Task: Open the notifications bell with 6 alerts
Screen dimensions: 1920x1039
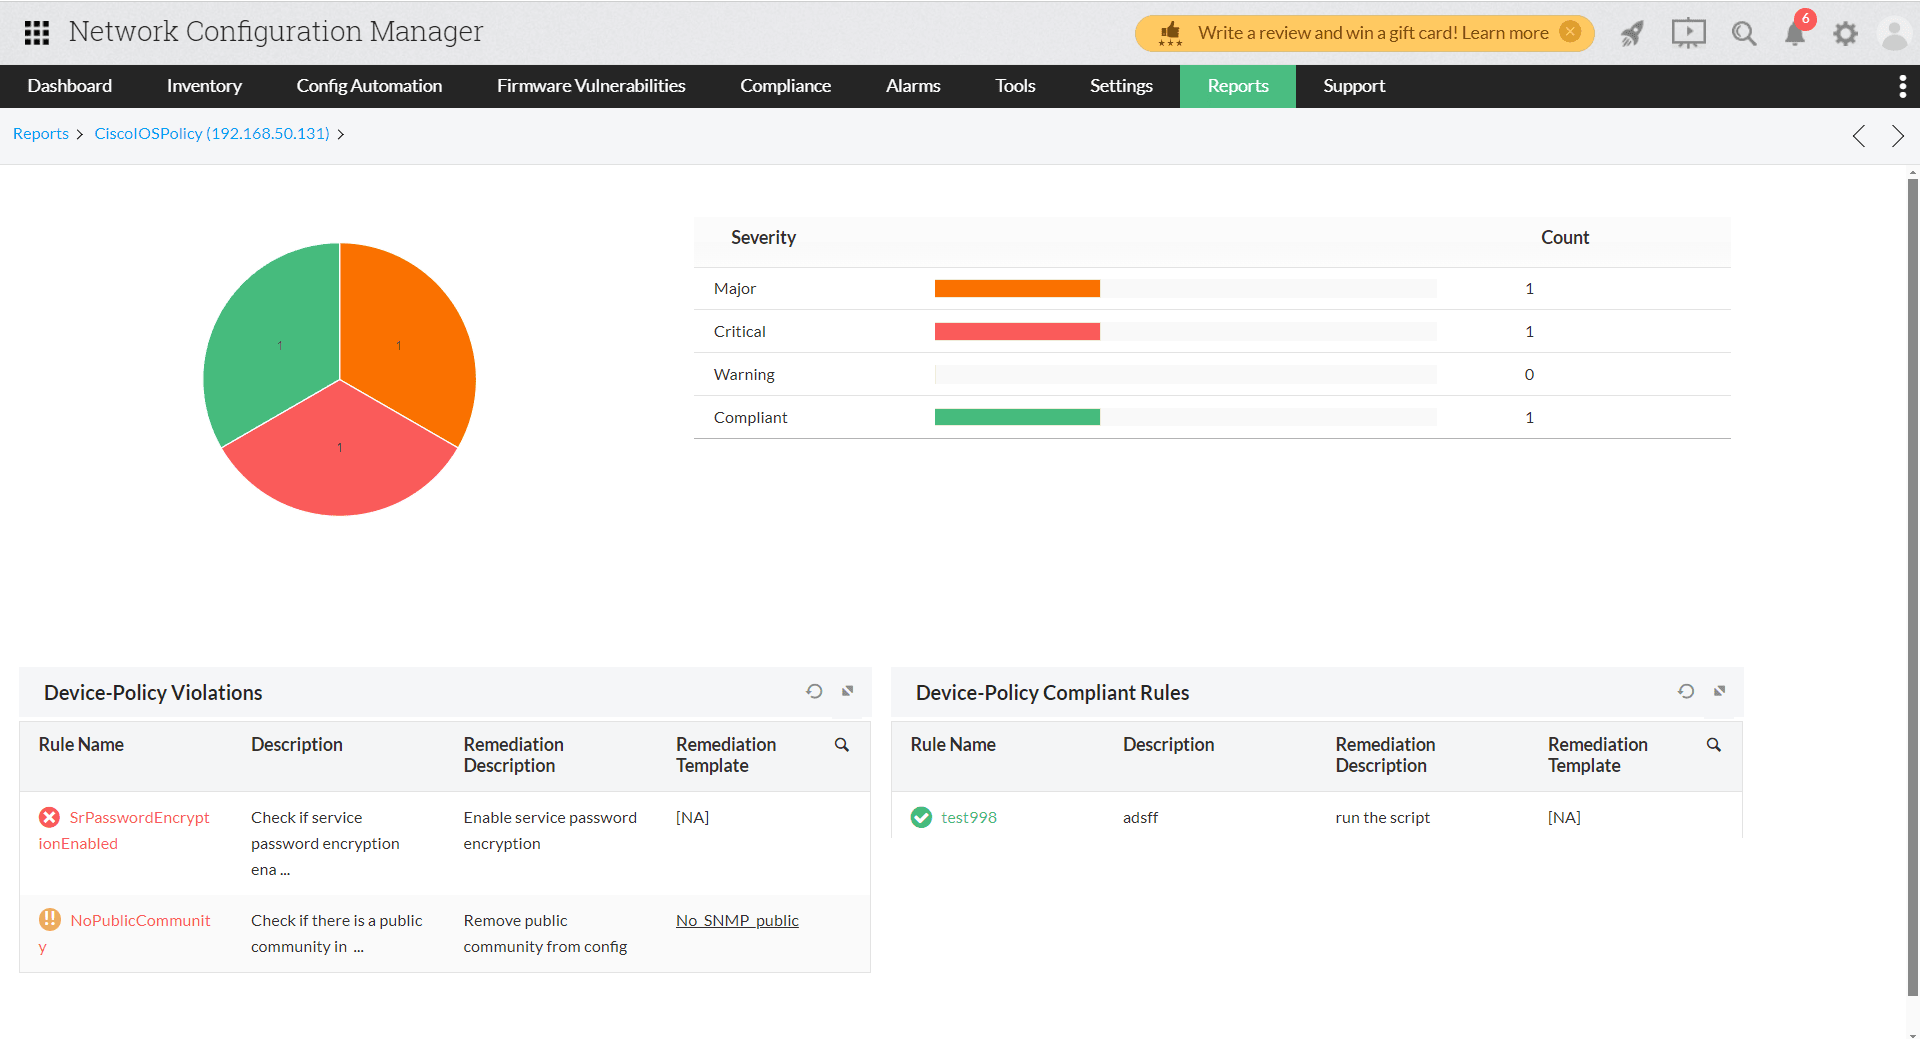Action: tap(1795, 33)
